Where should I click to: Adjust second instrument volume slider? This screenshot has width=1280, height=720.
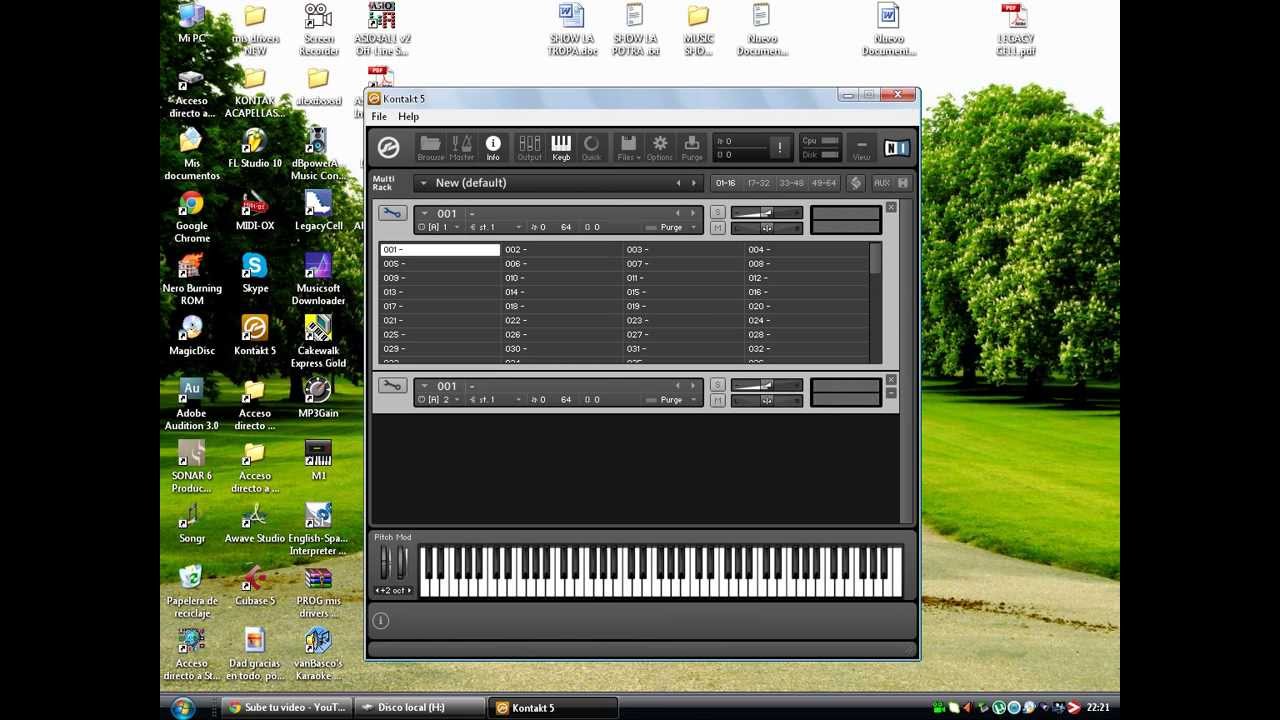(767, 385)
